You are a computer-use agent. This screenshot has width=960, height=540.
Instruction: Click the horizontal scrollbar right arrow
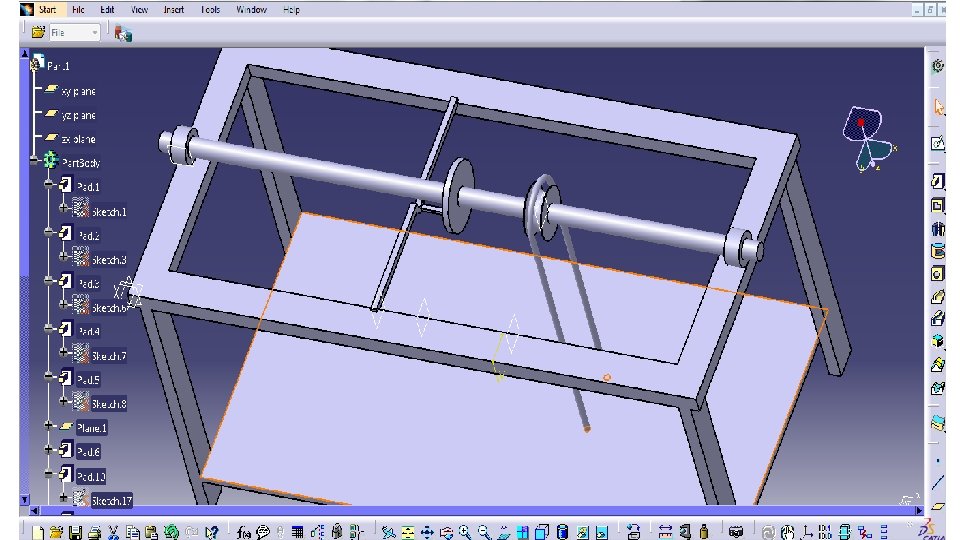tap(918, 510)
